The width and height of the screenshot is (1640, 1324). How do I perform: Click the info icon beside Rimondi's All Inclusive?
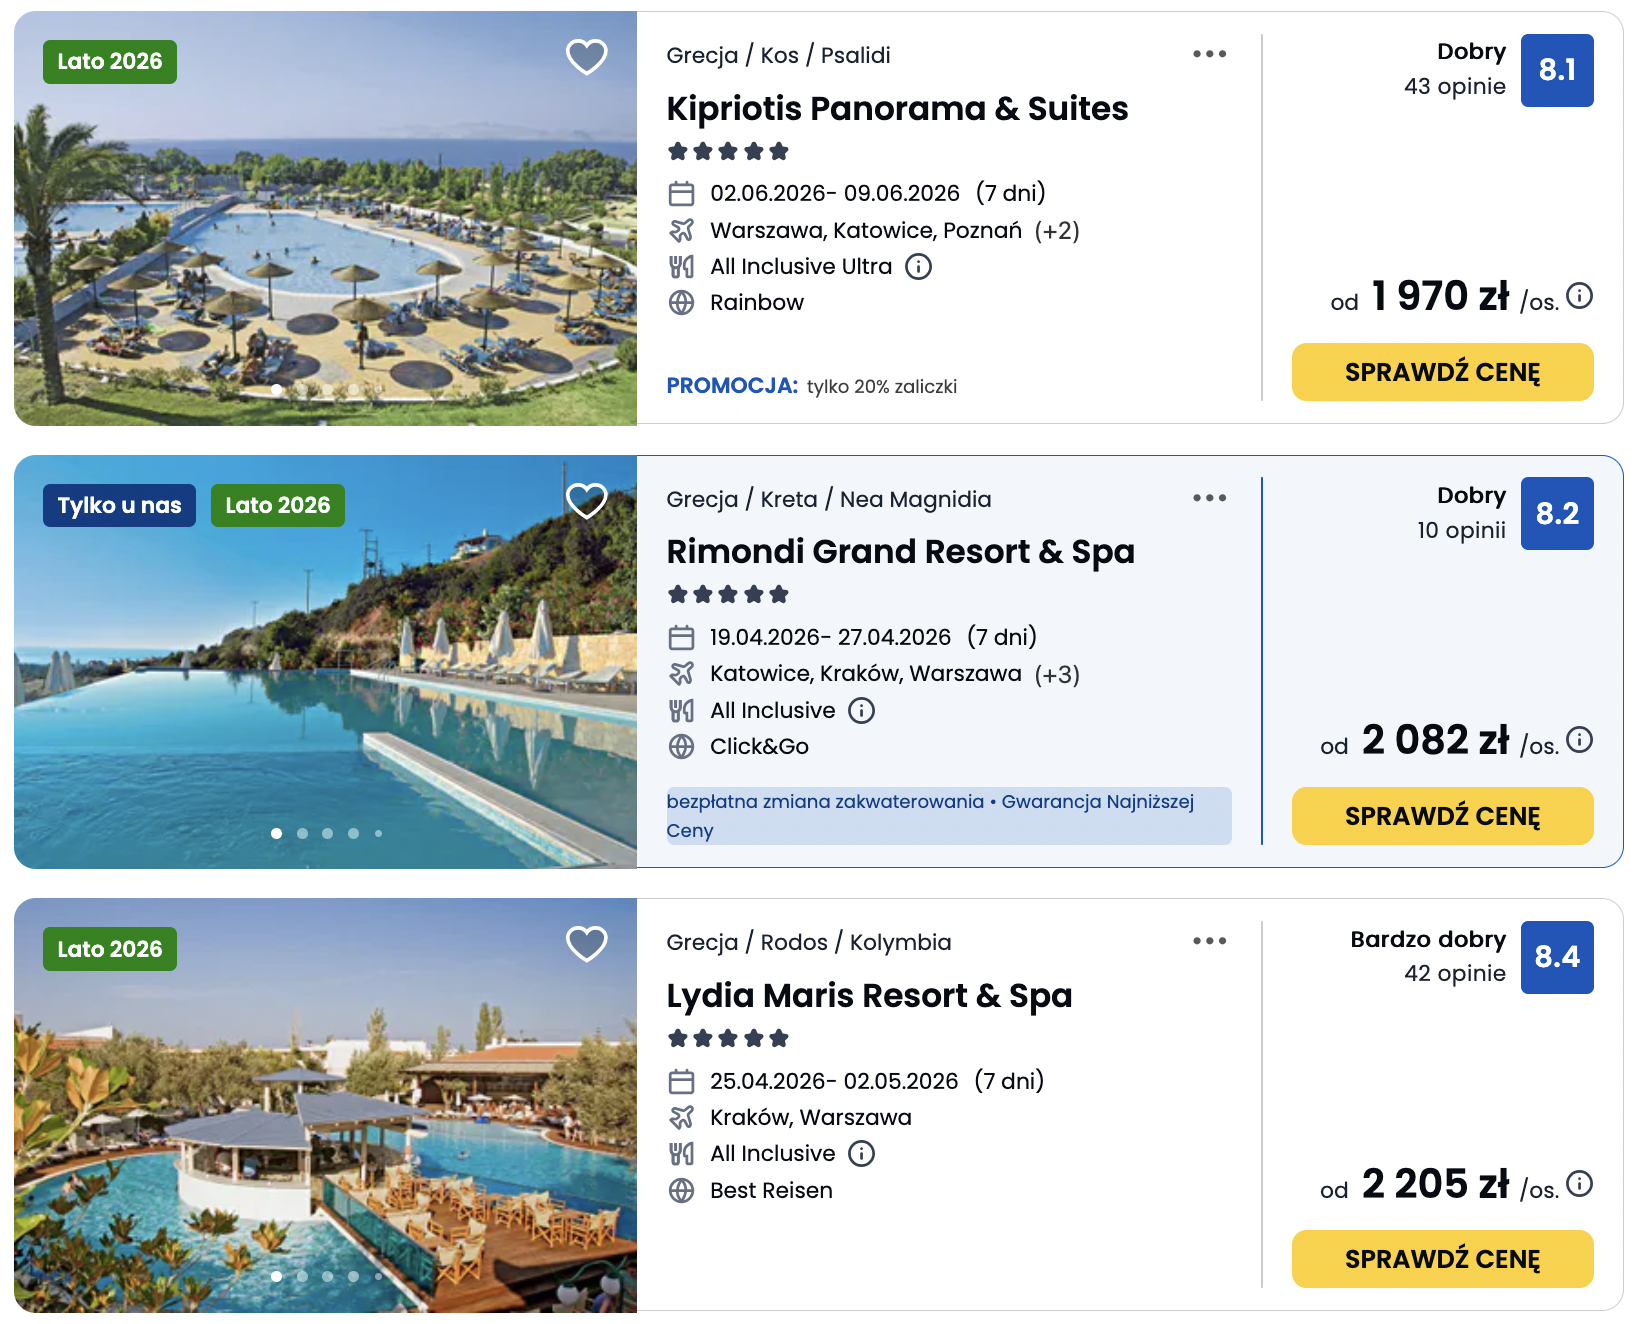coord(860,710)
